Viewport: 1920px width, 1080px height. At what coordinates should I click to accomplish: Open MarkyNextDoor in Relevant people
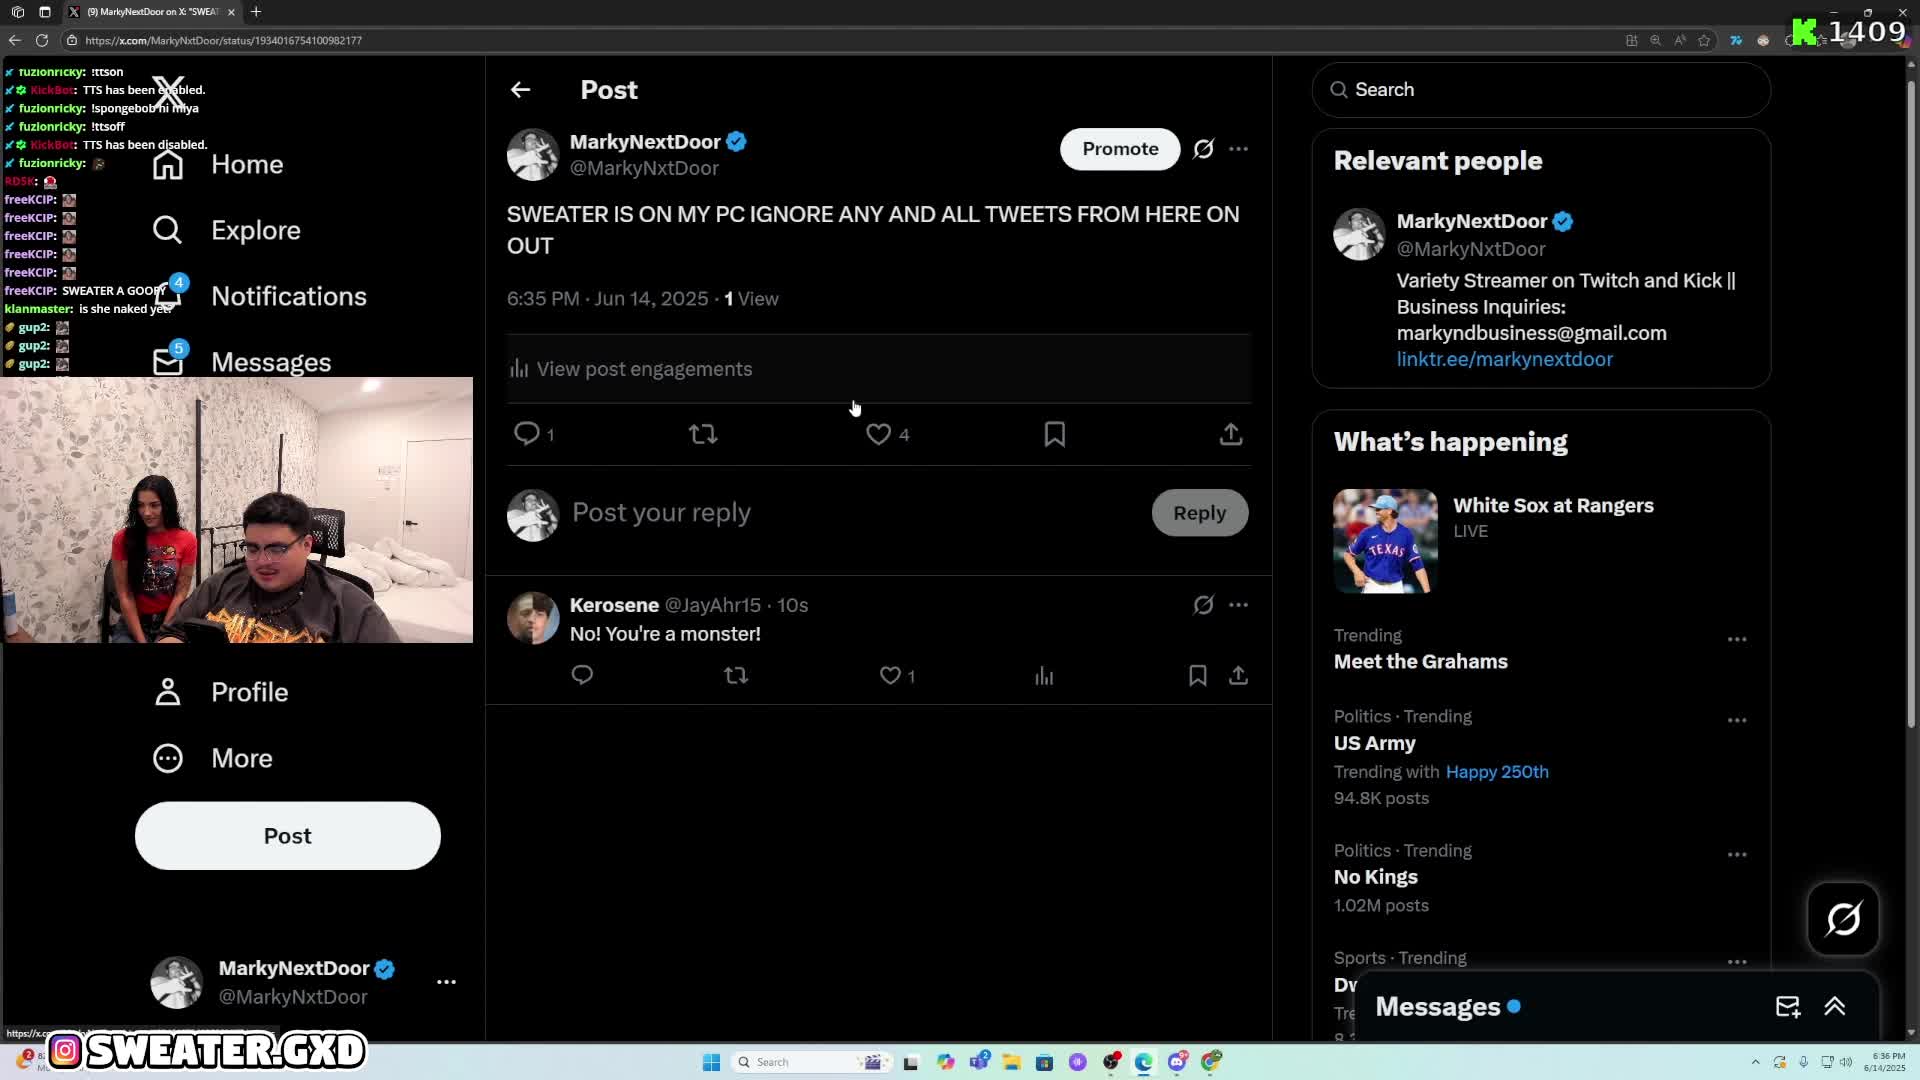coord(1472,221)
